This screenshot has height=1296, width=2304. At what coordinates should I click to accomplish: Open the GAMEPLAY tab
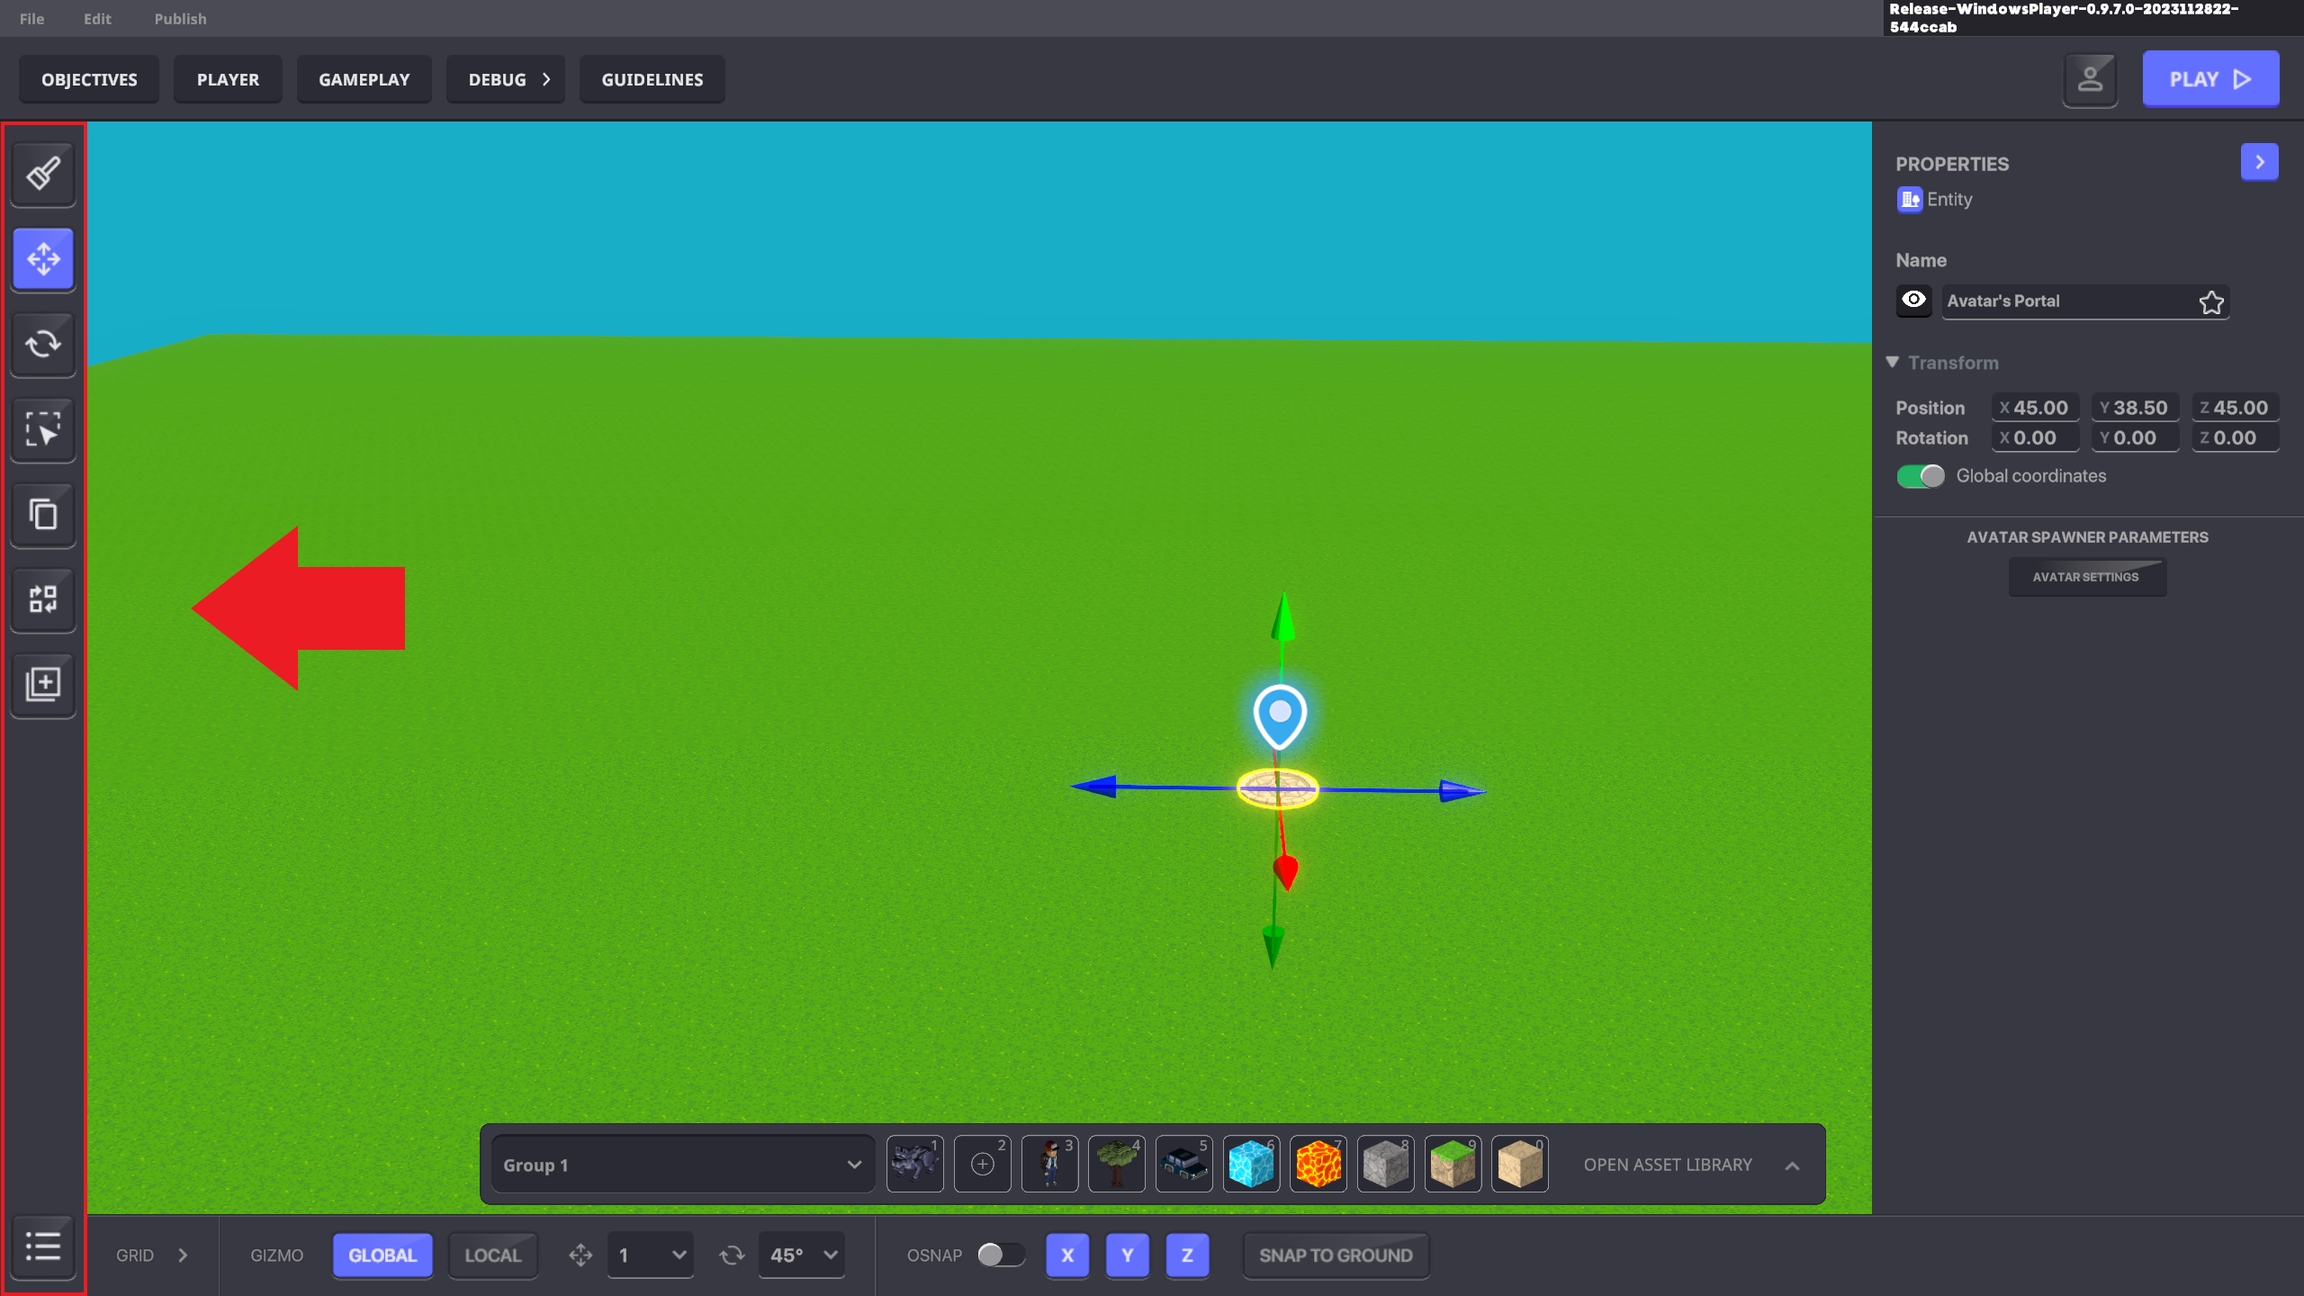(364, 79)
